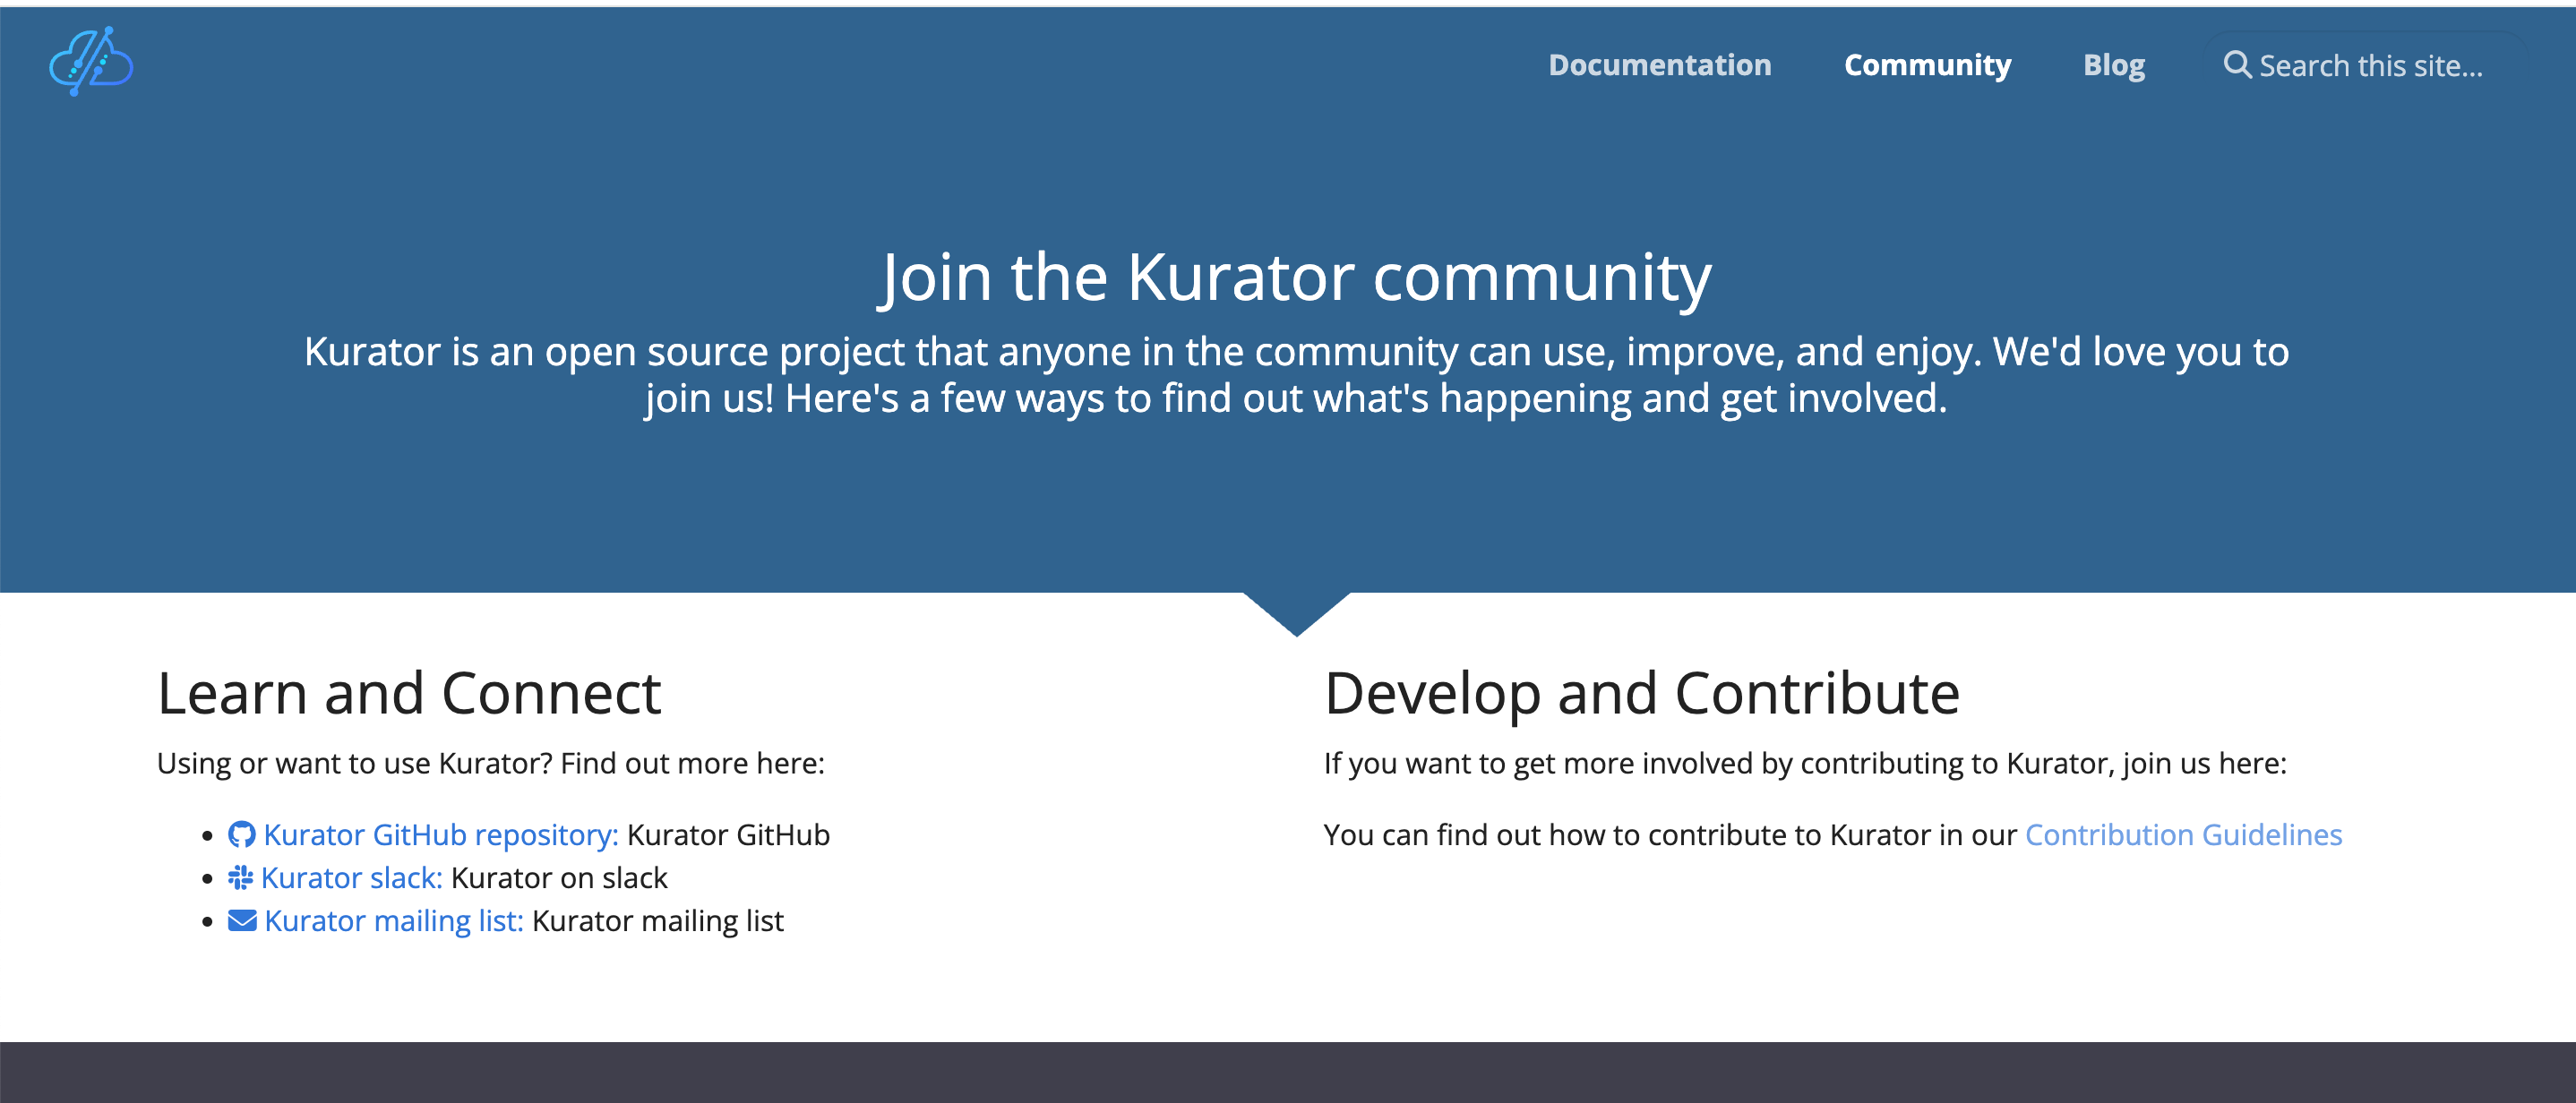Click the Kurator cloud logo
This screenshot has width=2576, height=1103.
point(91,62)
